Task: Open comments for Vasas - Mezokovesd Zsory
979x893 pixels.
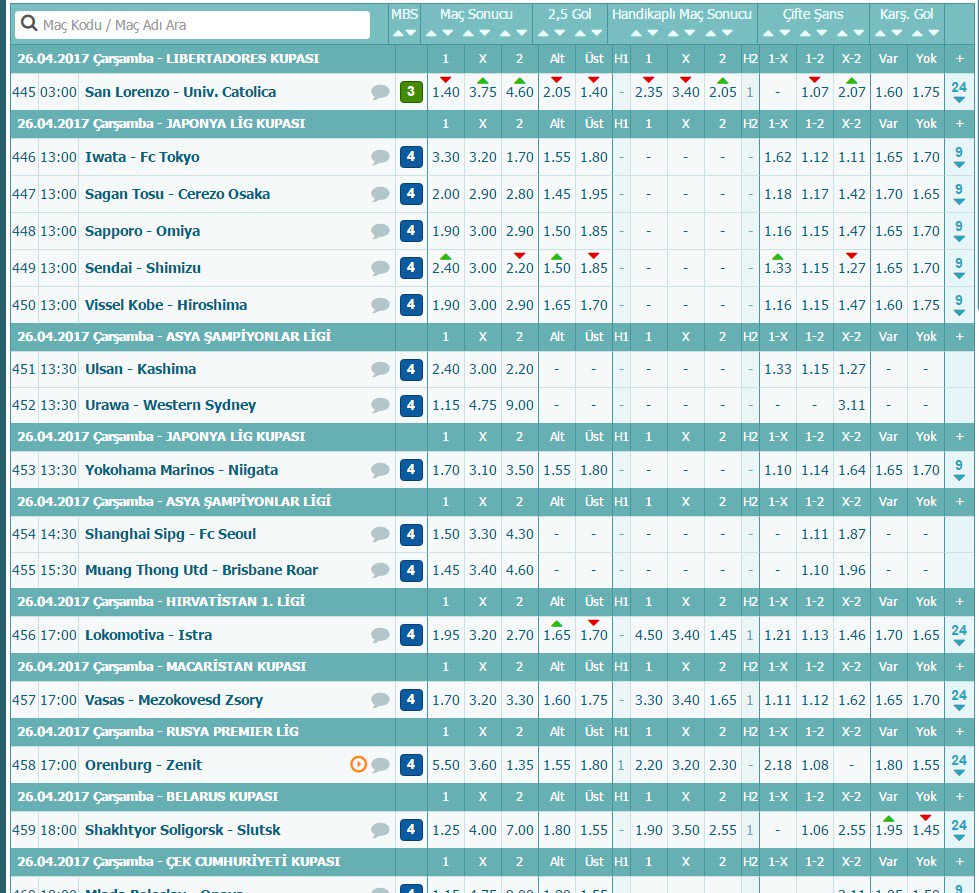Action: pos(380,700)
